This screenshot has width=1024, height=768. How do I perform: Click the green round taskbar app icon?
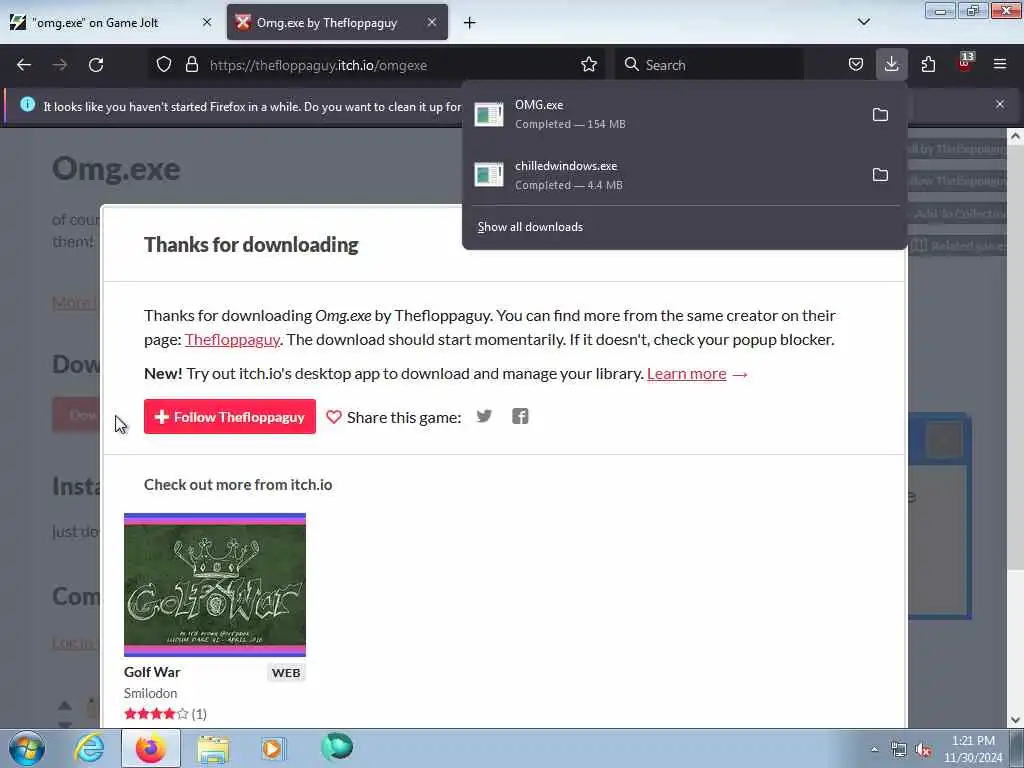pyautogui.click(x=337, y=748)
